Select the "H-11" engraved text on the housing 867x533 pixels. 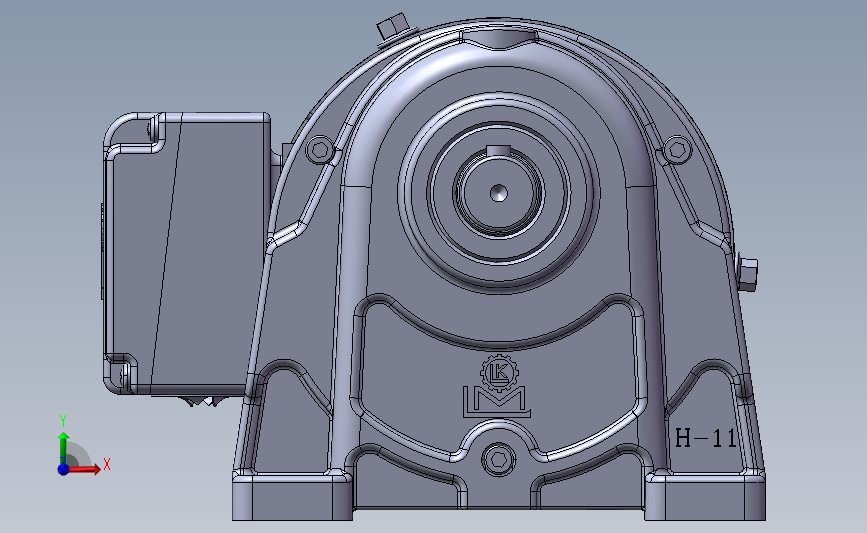pyautogui.click(x=706, y=438)
